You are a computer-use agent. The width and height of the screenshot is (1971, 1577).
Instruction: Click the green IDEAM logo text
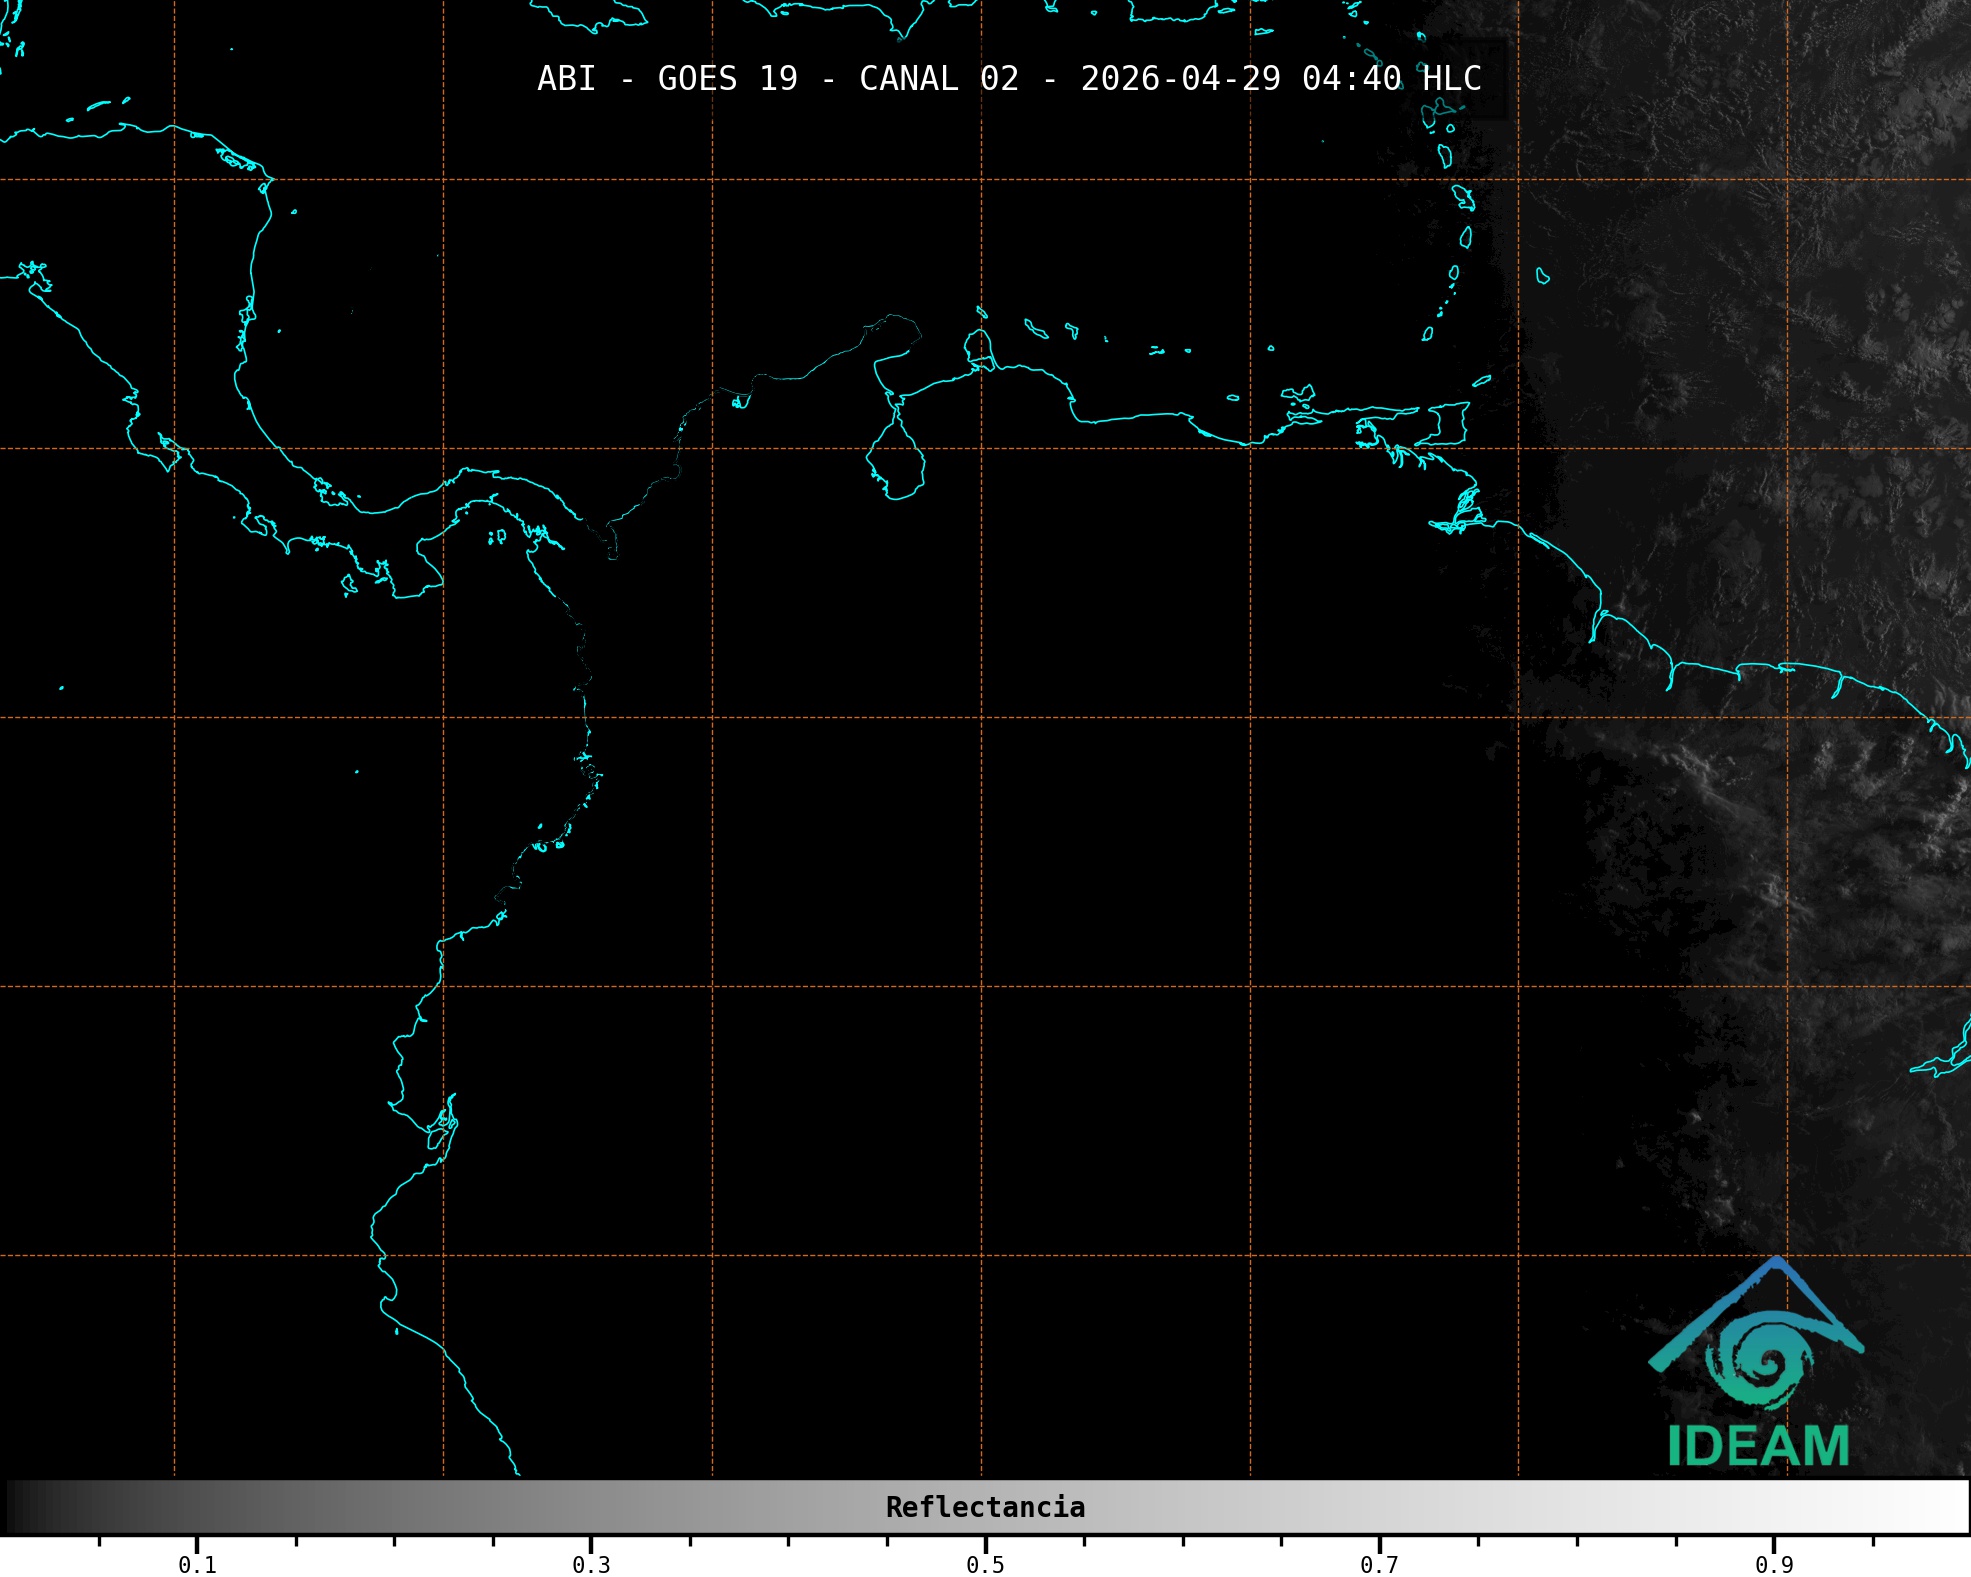coord(1758,1446)
